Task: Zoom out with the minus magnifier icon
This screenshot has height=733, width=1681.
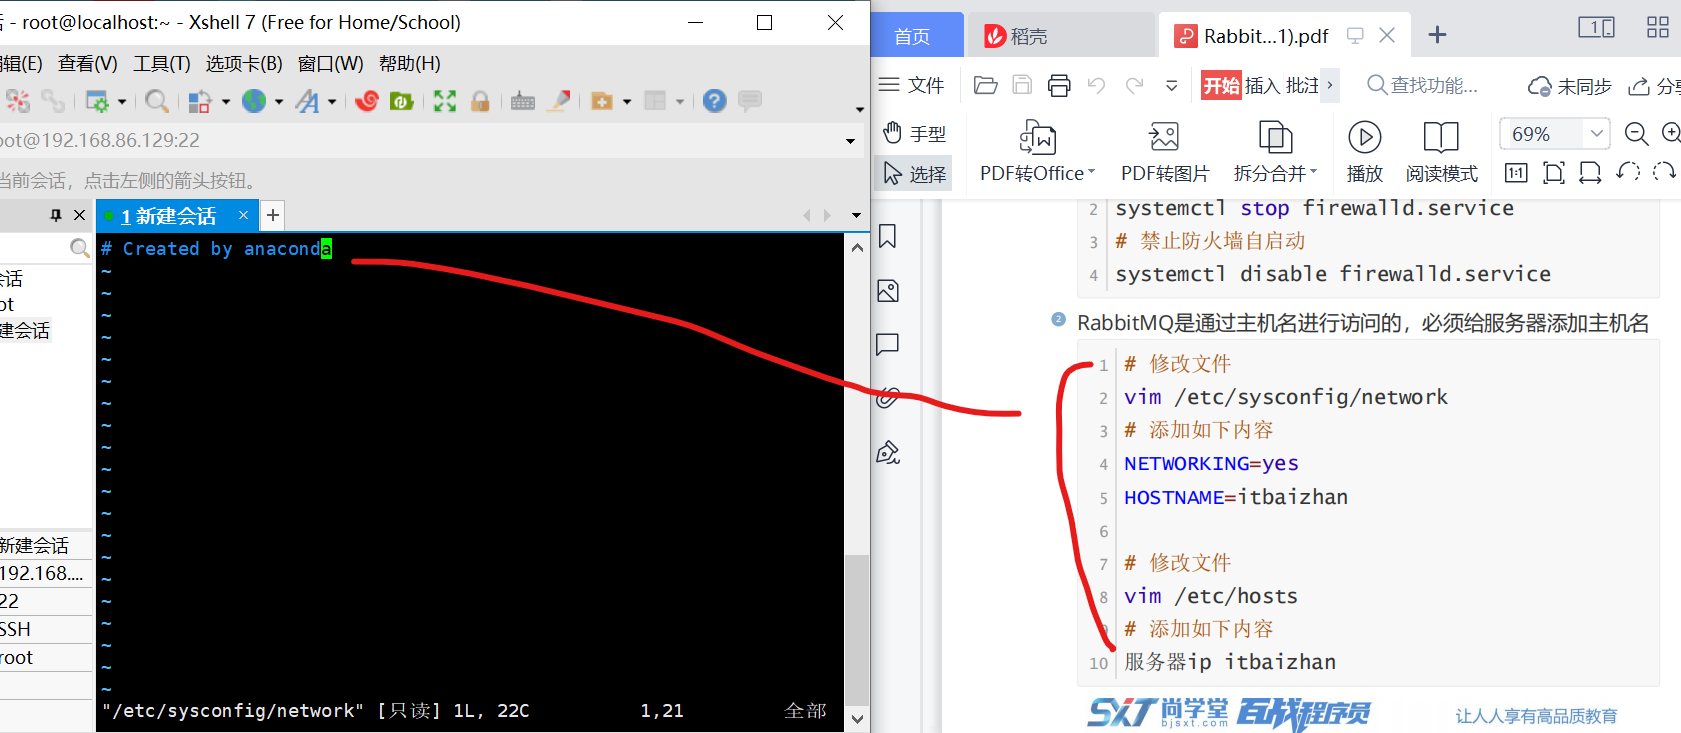Action: coord(1636,134)
